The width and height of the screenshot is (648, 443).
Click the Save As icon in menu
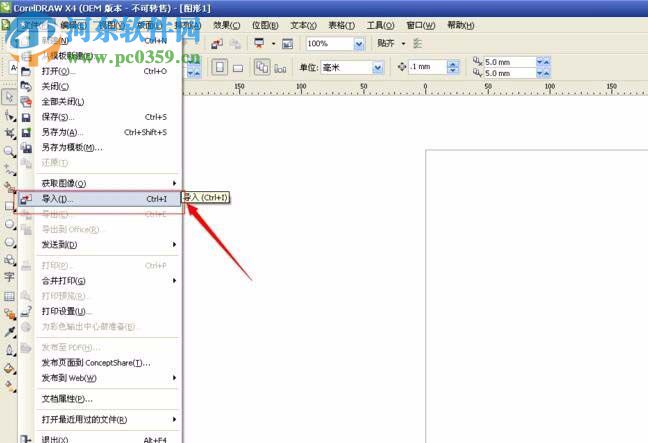click(x=26, y=133)
